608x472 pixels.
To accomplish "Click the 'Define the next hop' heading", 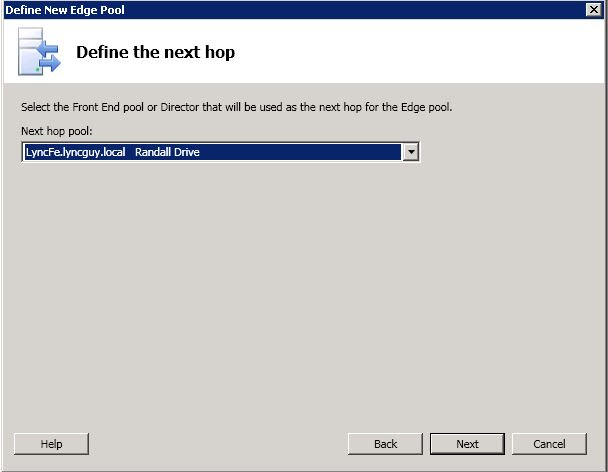I will point(155,52).
